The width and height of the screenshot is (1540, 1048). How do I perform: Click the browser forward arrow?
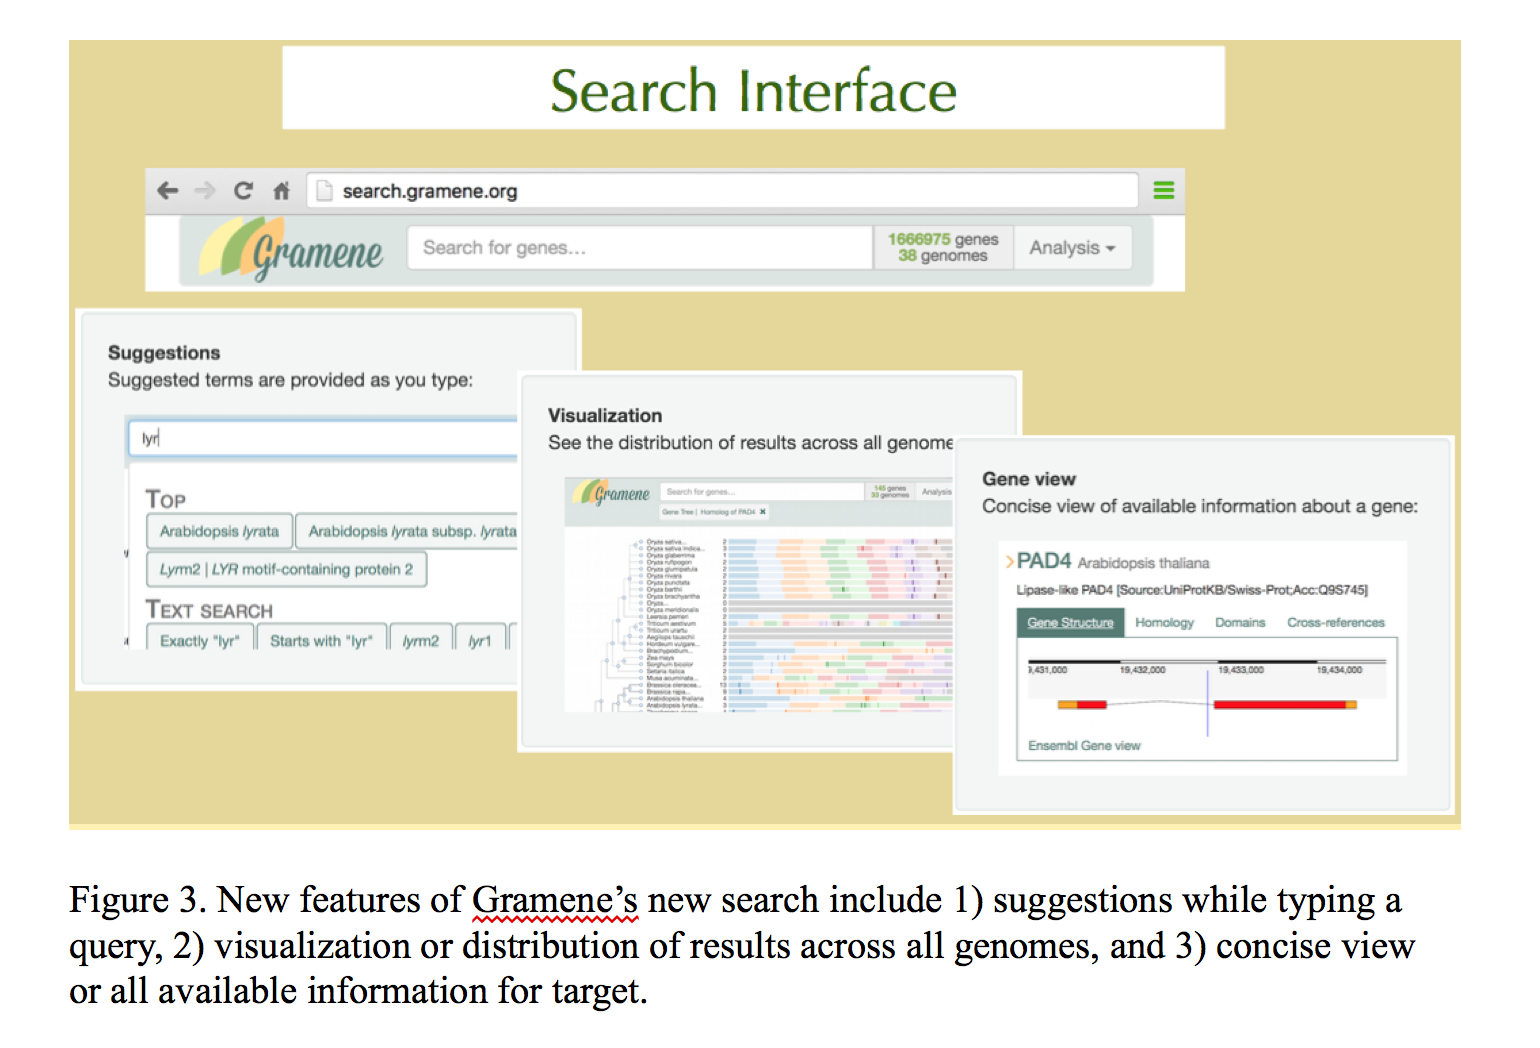[x=205, y=190]
